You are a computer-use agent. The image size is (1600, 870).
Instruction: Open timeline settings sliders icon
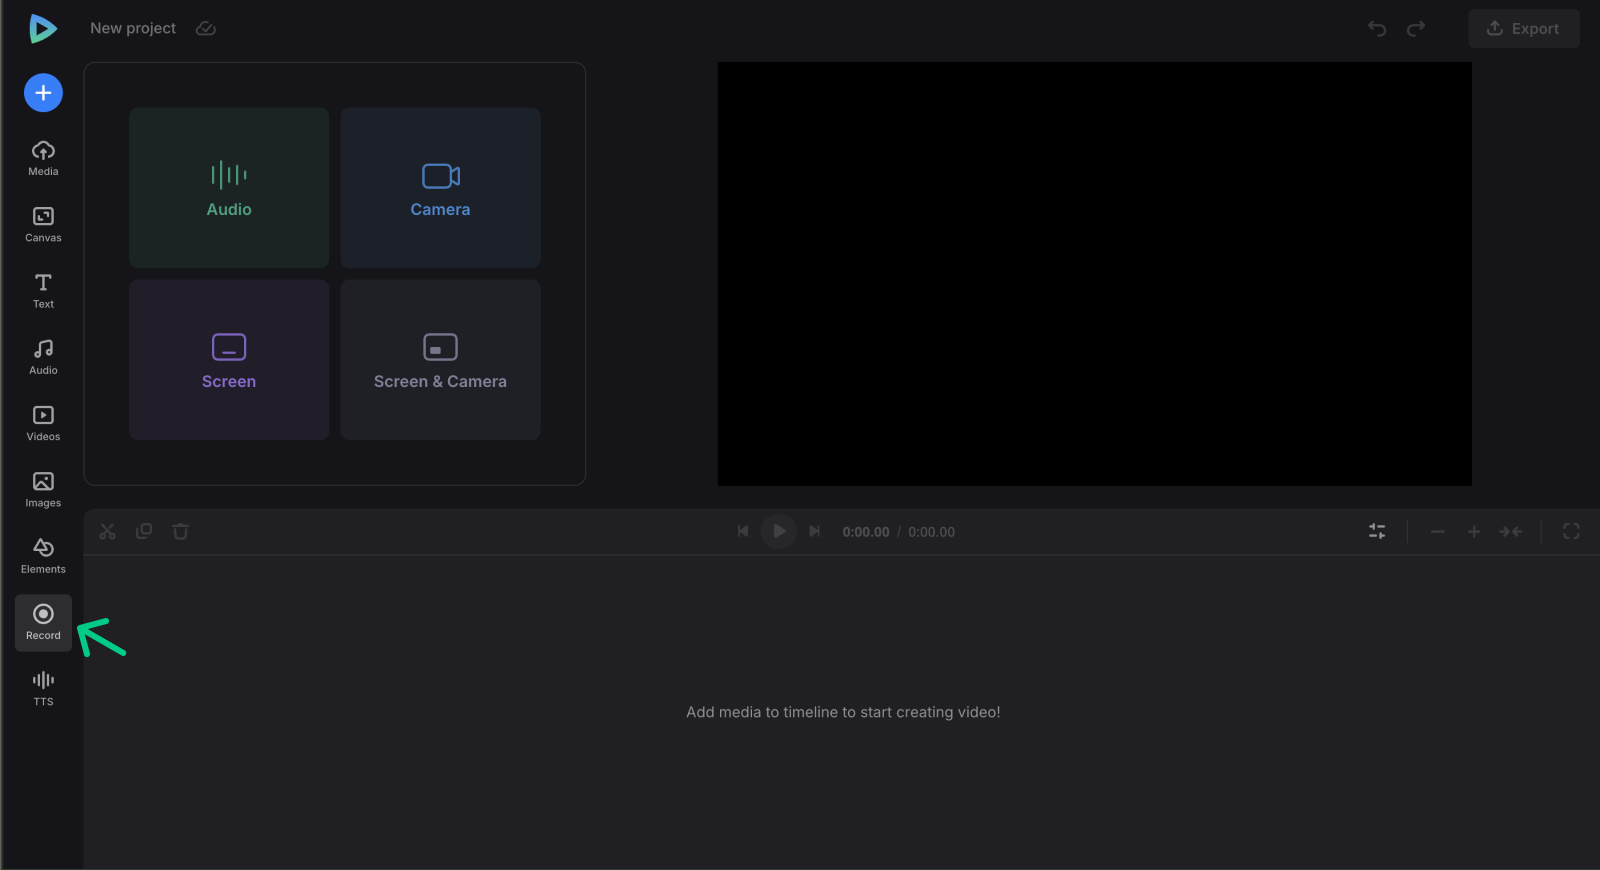1377,532
